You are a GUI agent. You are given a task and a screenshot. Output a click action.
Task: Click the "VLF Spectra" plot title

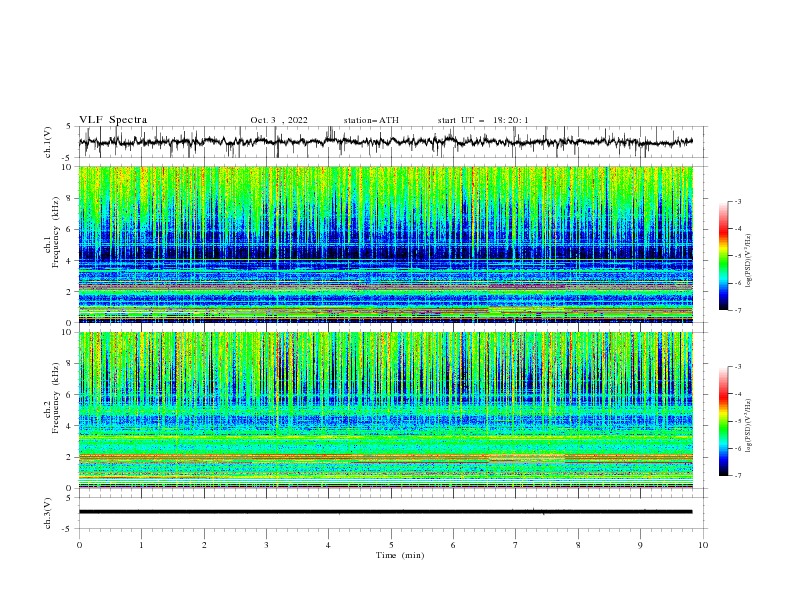113,120
